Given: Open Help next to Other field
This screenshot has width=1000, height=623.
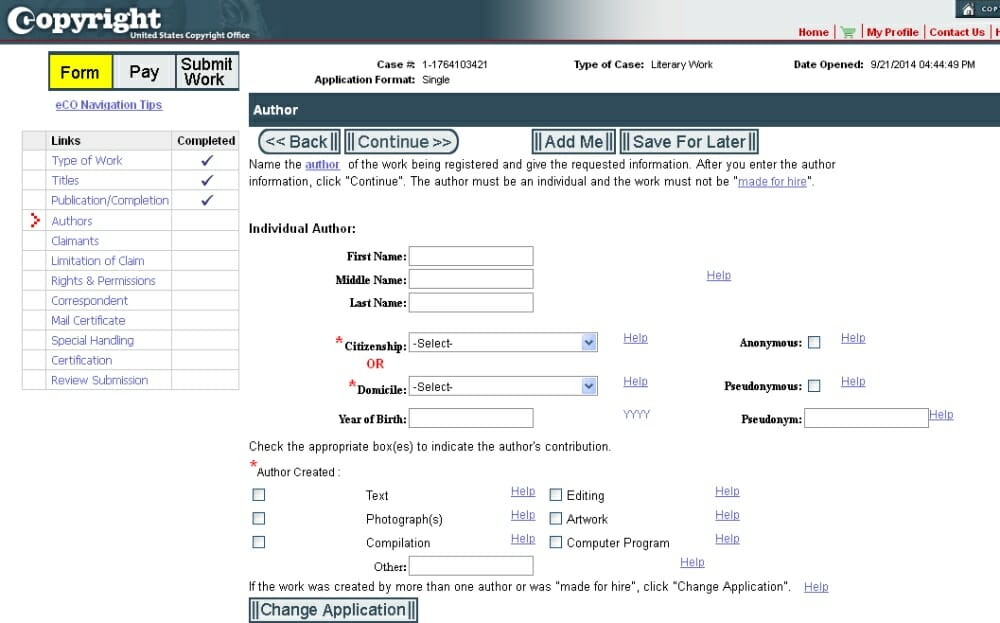Looking at the screenshot, I should 692,562.
